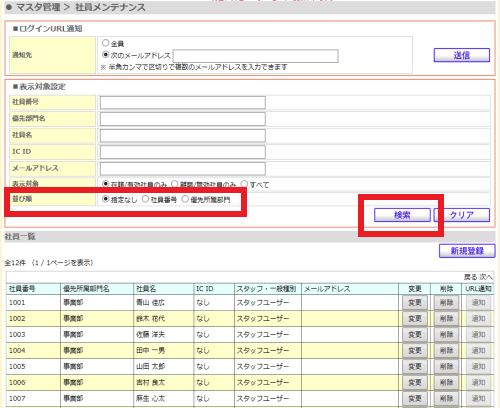Click the IC ID input field
The image size is (500, 408).
183,152
